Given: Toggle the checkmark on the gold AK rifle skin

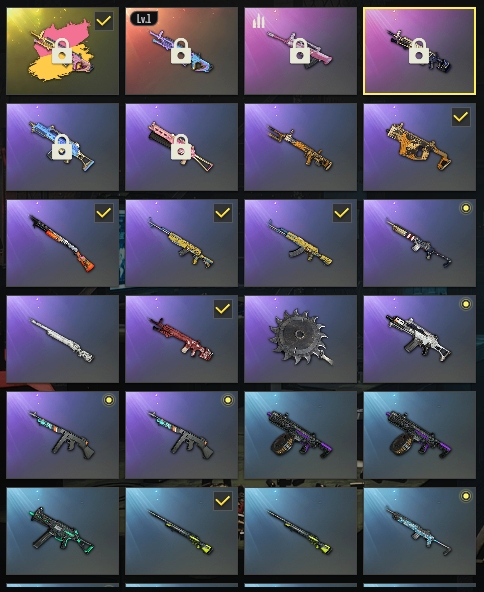Looking at the screenshot, I should 342,213.
